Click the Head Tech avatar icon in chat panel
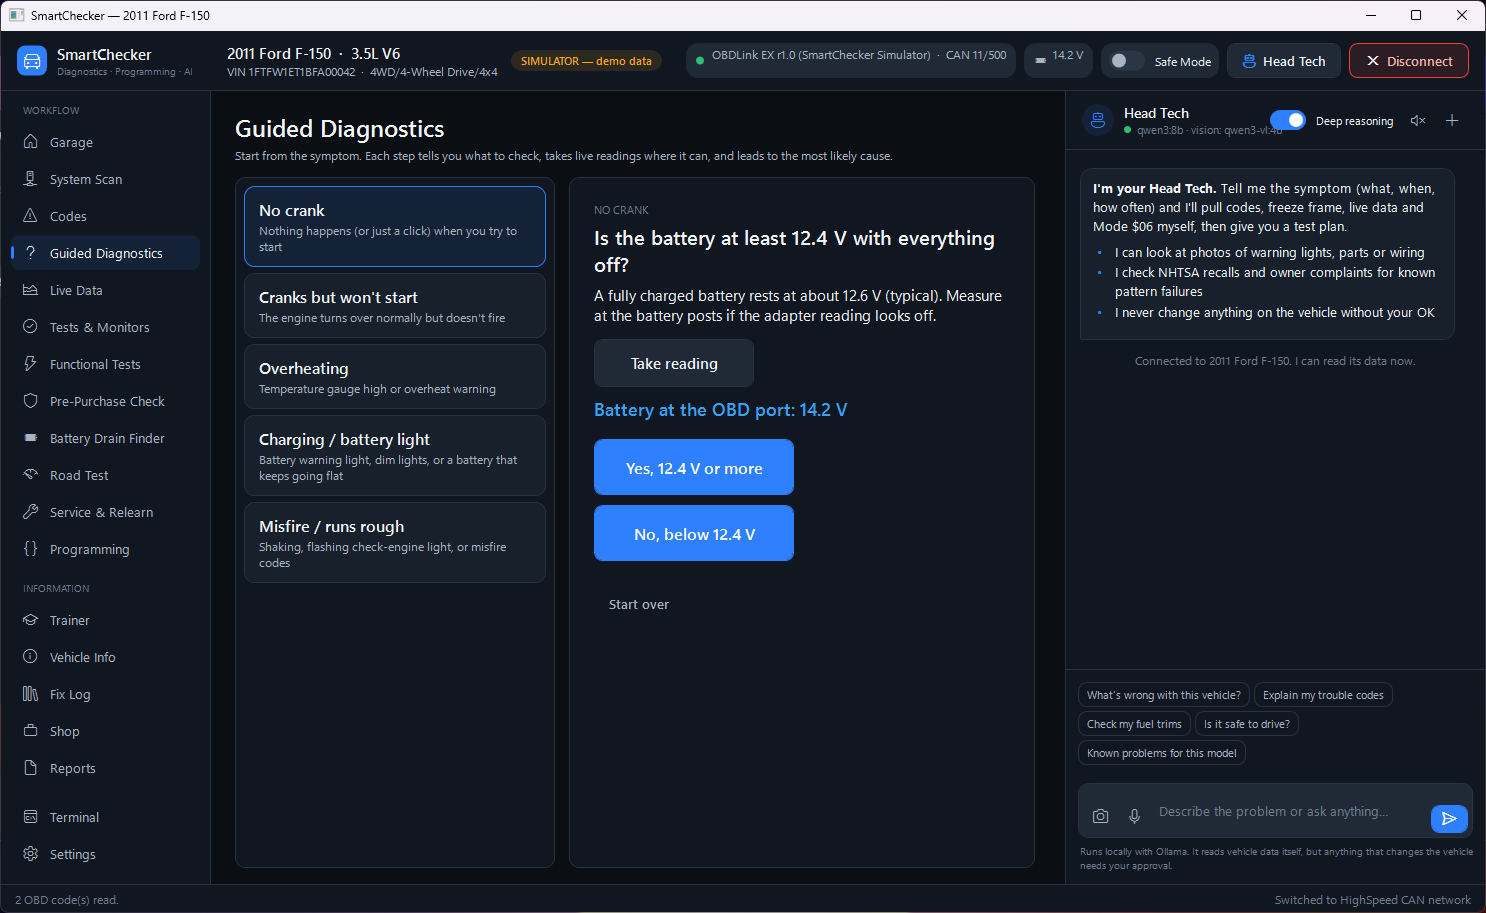This screenshot has height=913, width=1486. click(1098, 121)
